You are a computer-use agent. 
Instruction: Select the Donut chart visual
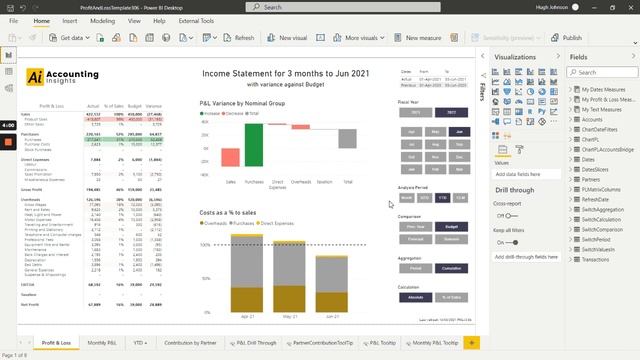click(542, 91)
